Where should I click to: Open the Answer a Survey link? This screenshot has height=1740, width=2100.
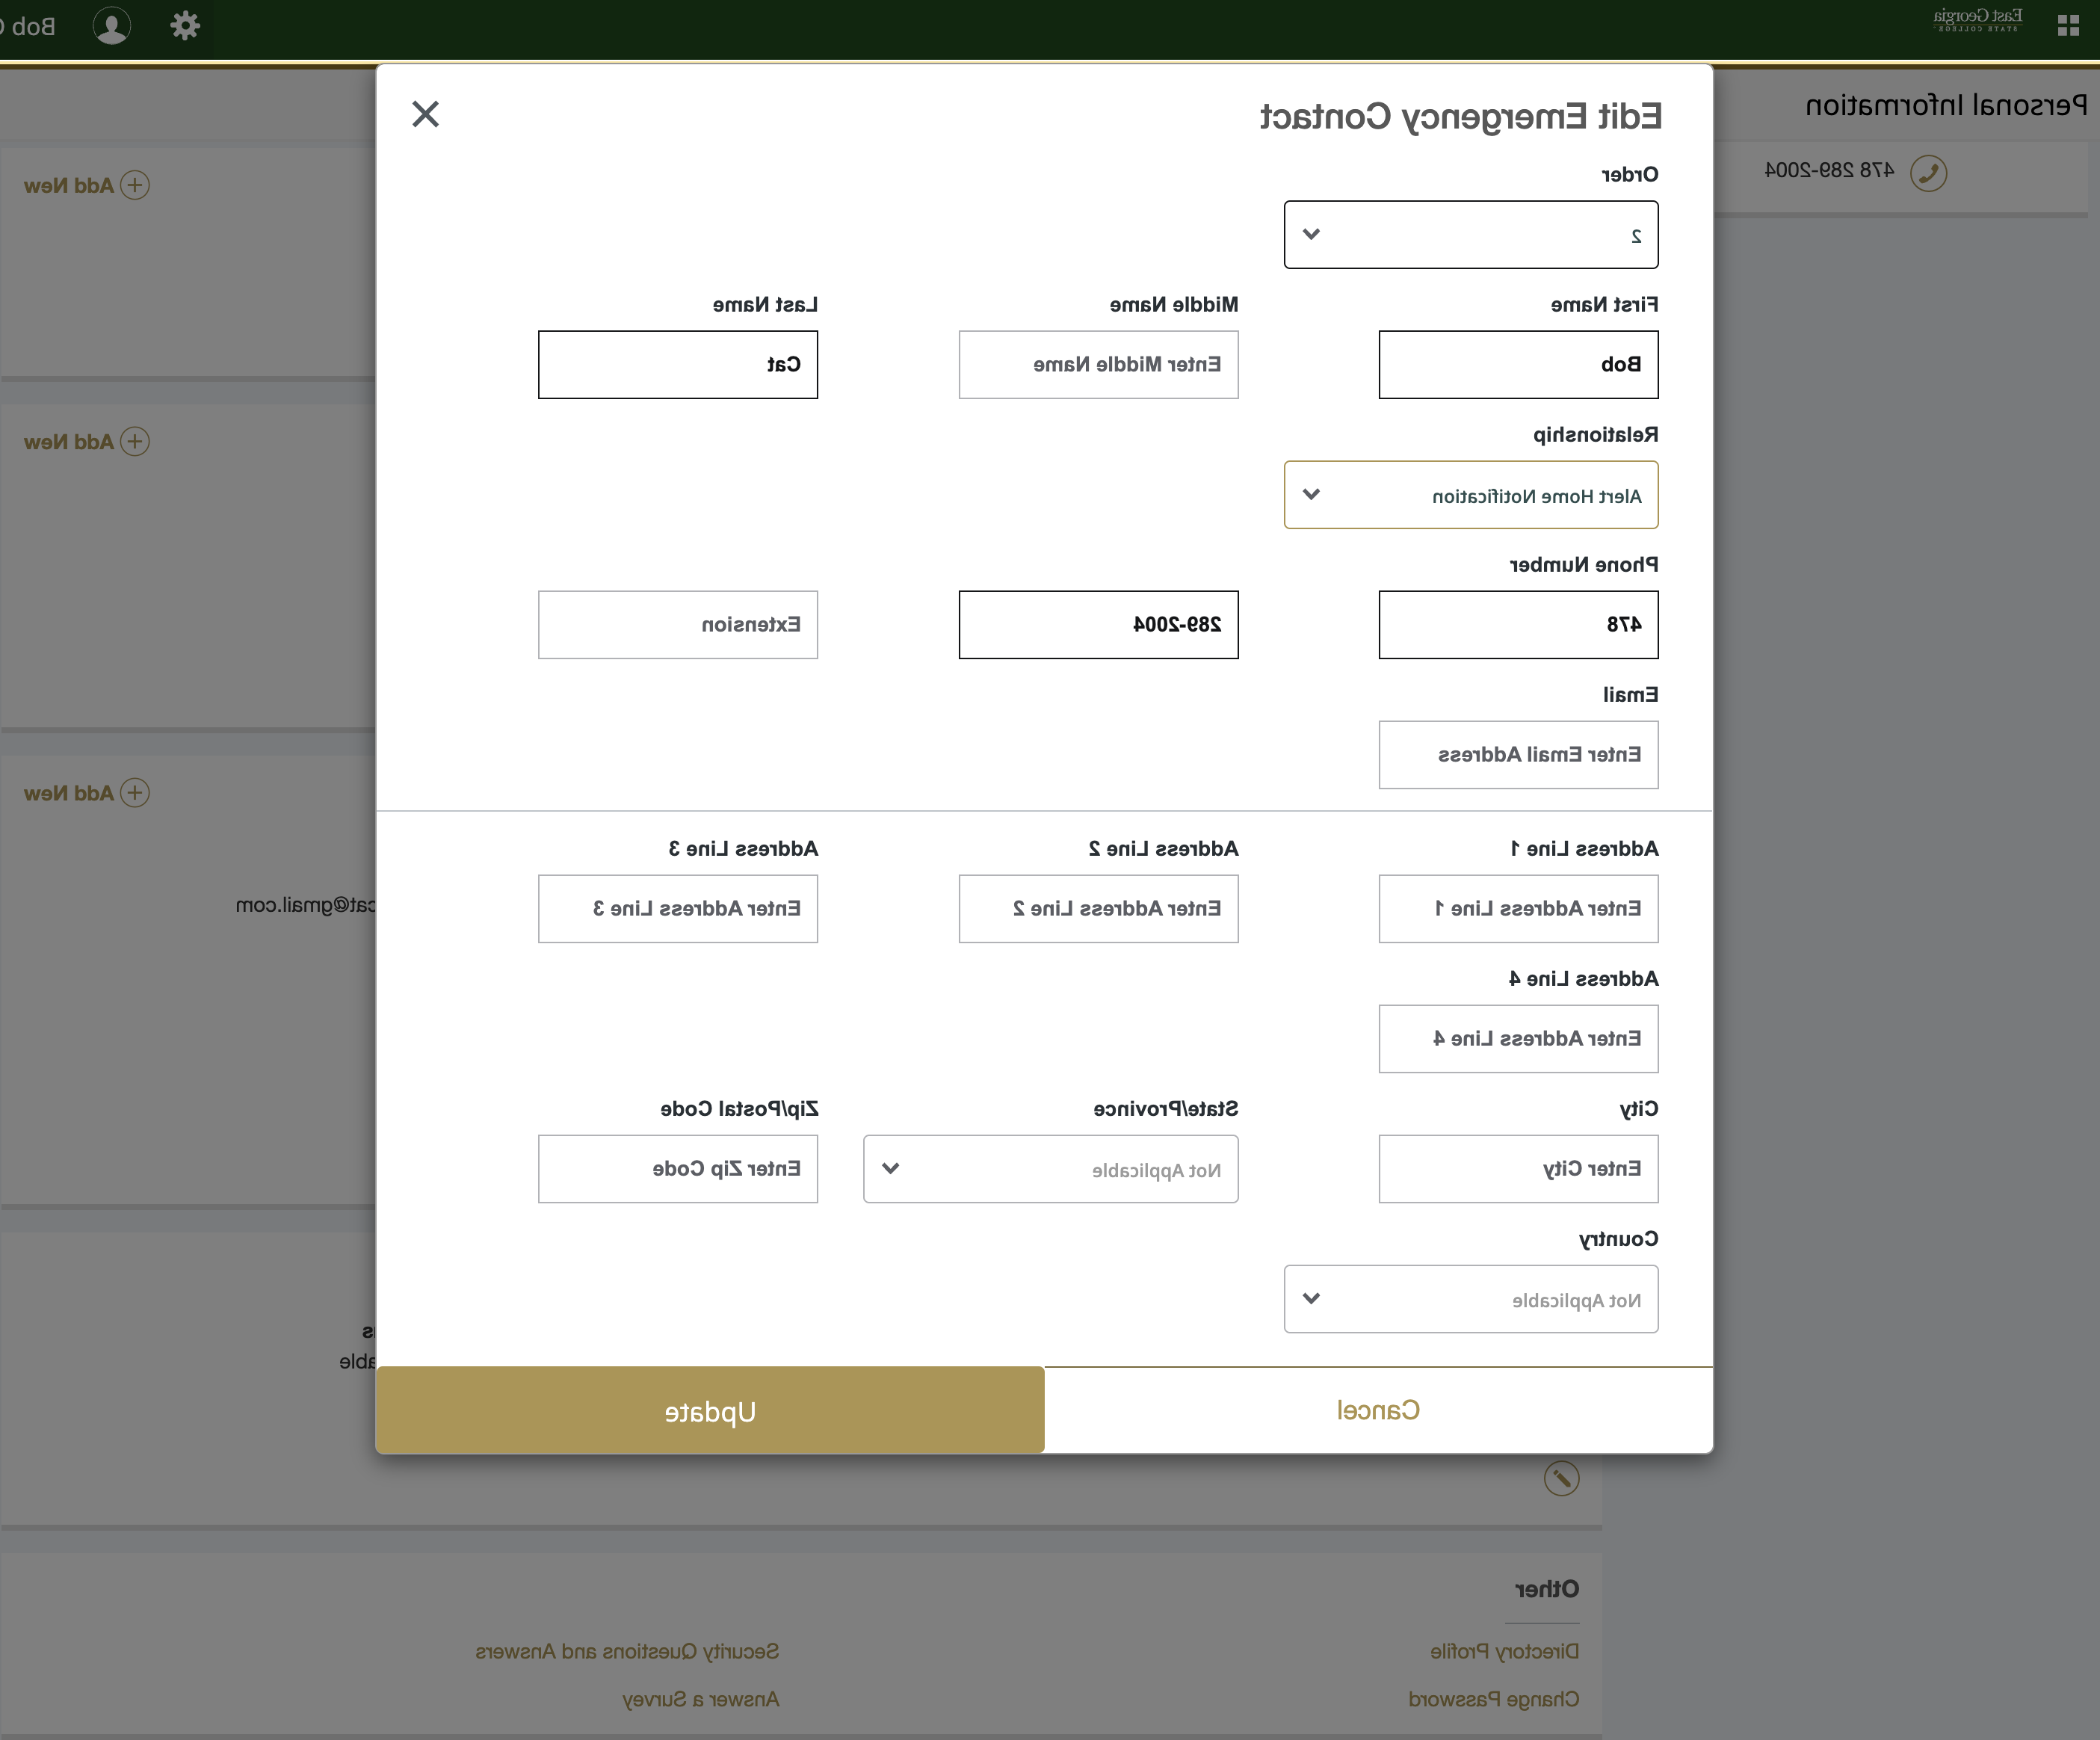[700, 1699]
